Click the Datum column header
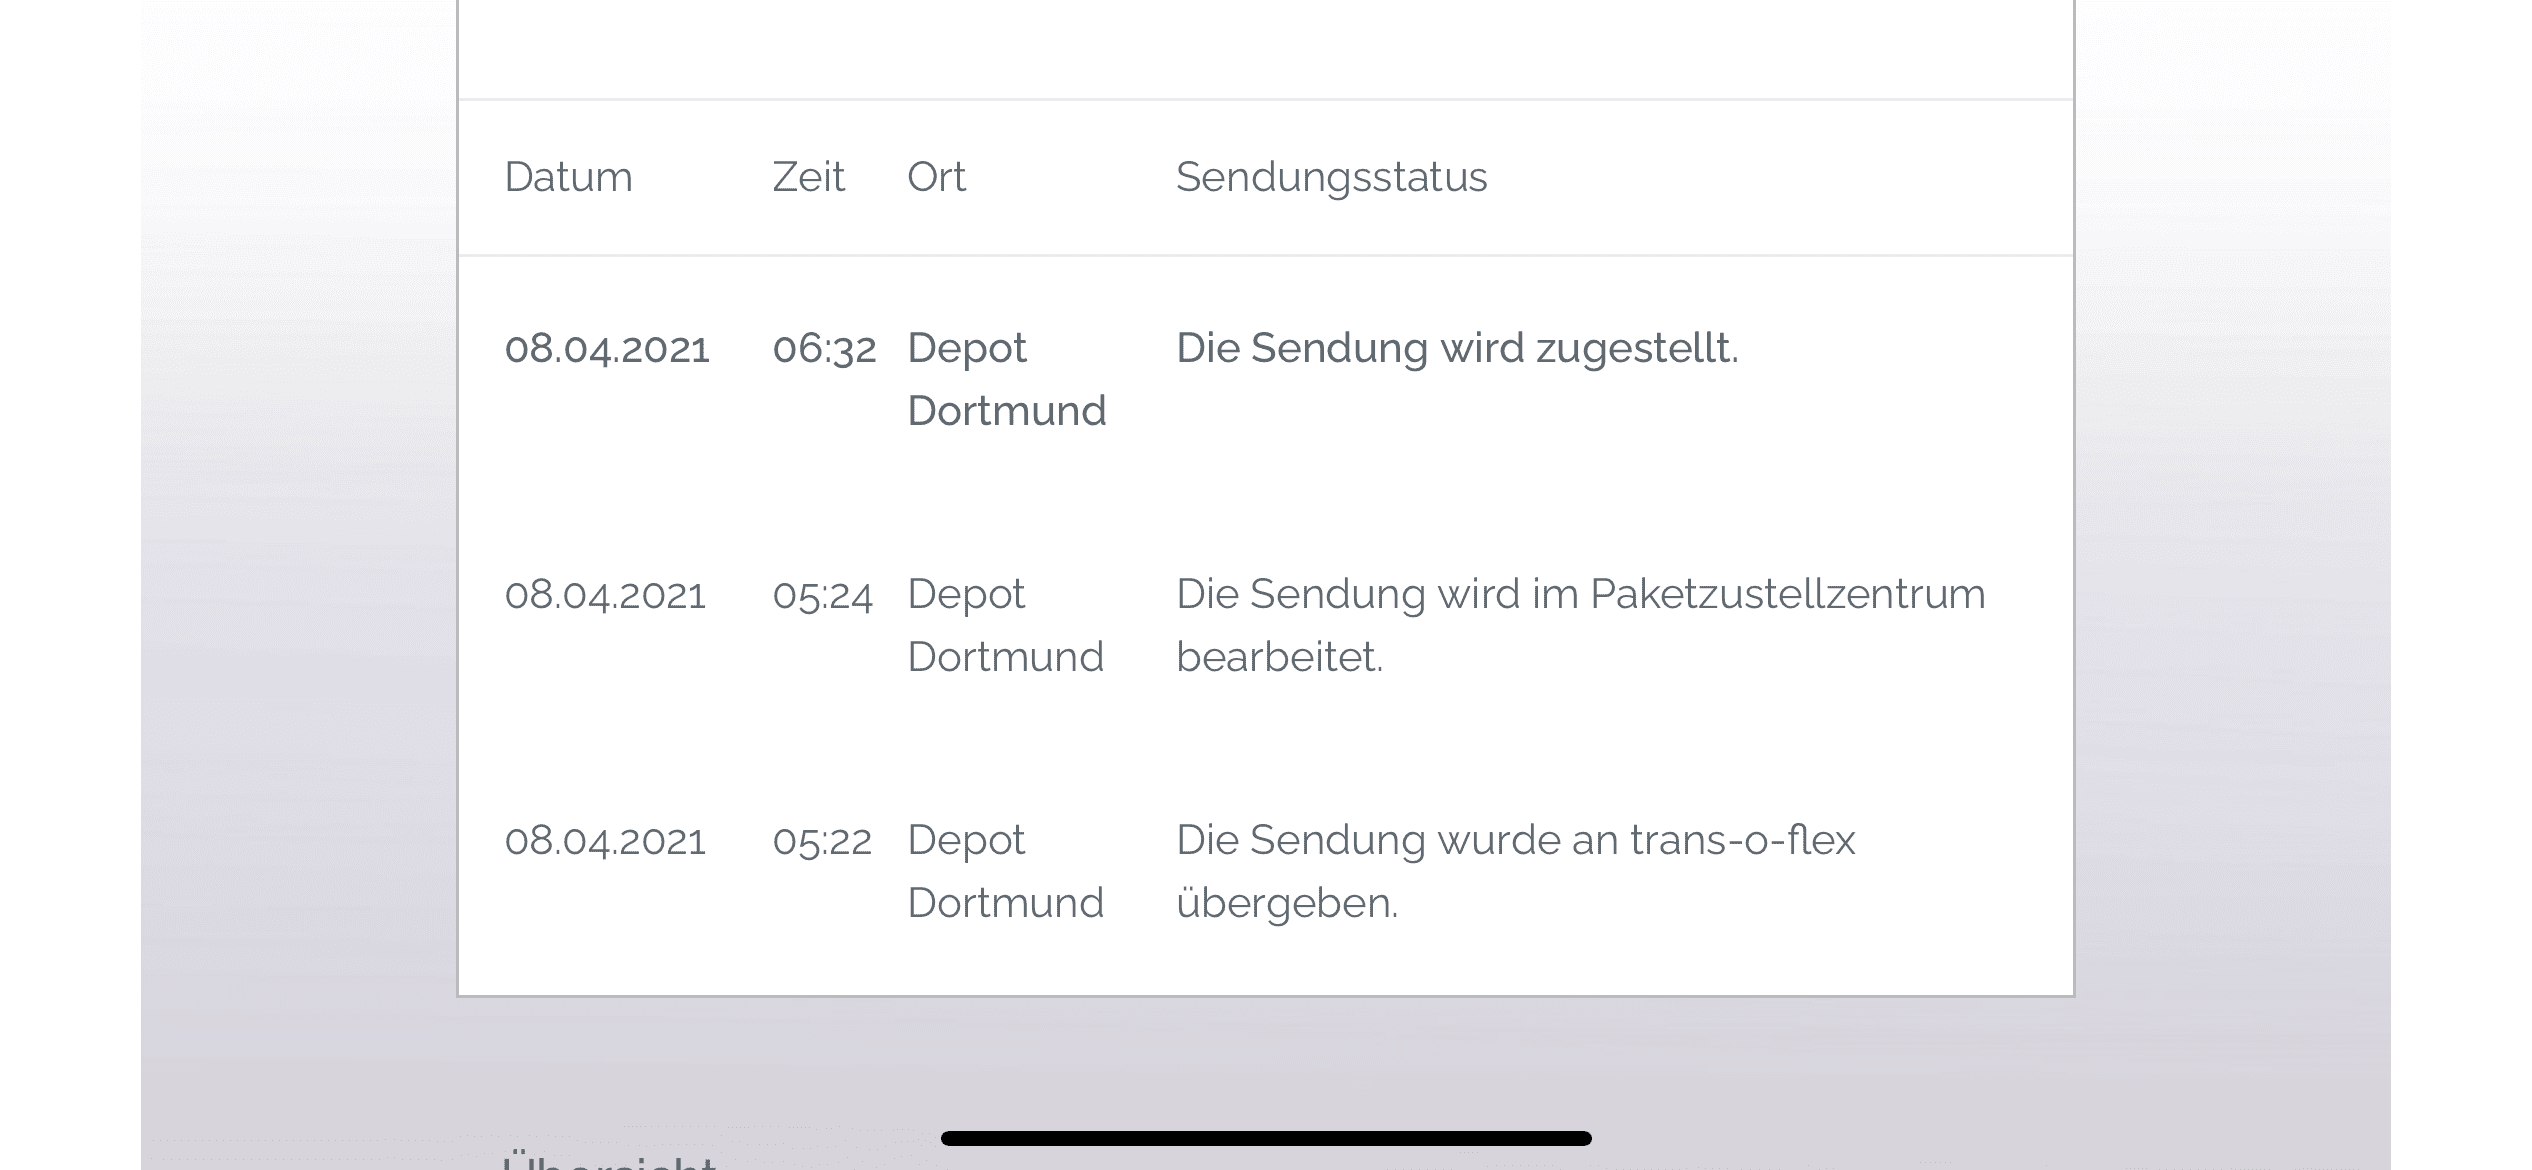The image size is (2532, 1170). [x=568, y=177]
